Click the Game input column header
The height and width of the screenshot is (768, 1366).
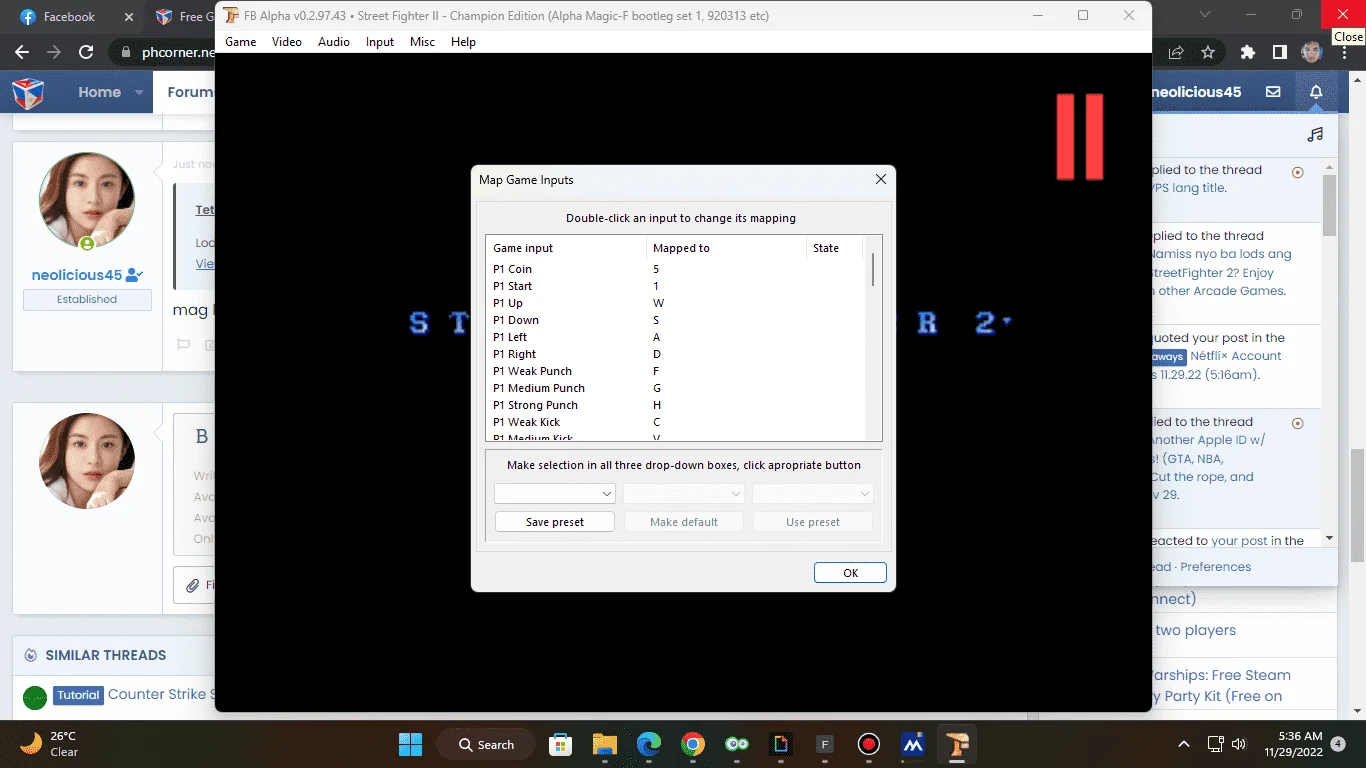[566, 248]
